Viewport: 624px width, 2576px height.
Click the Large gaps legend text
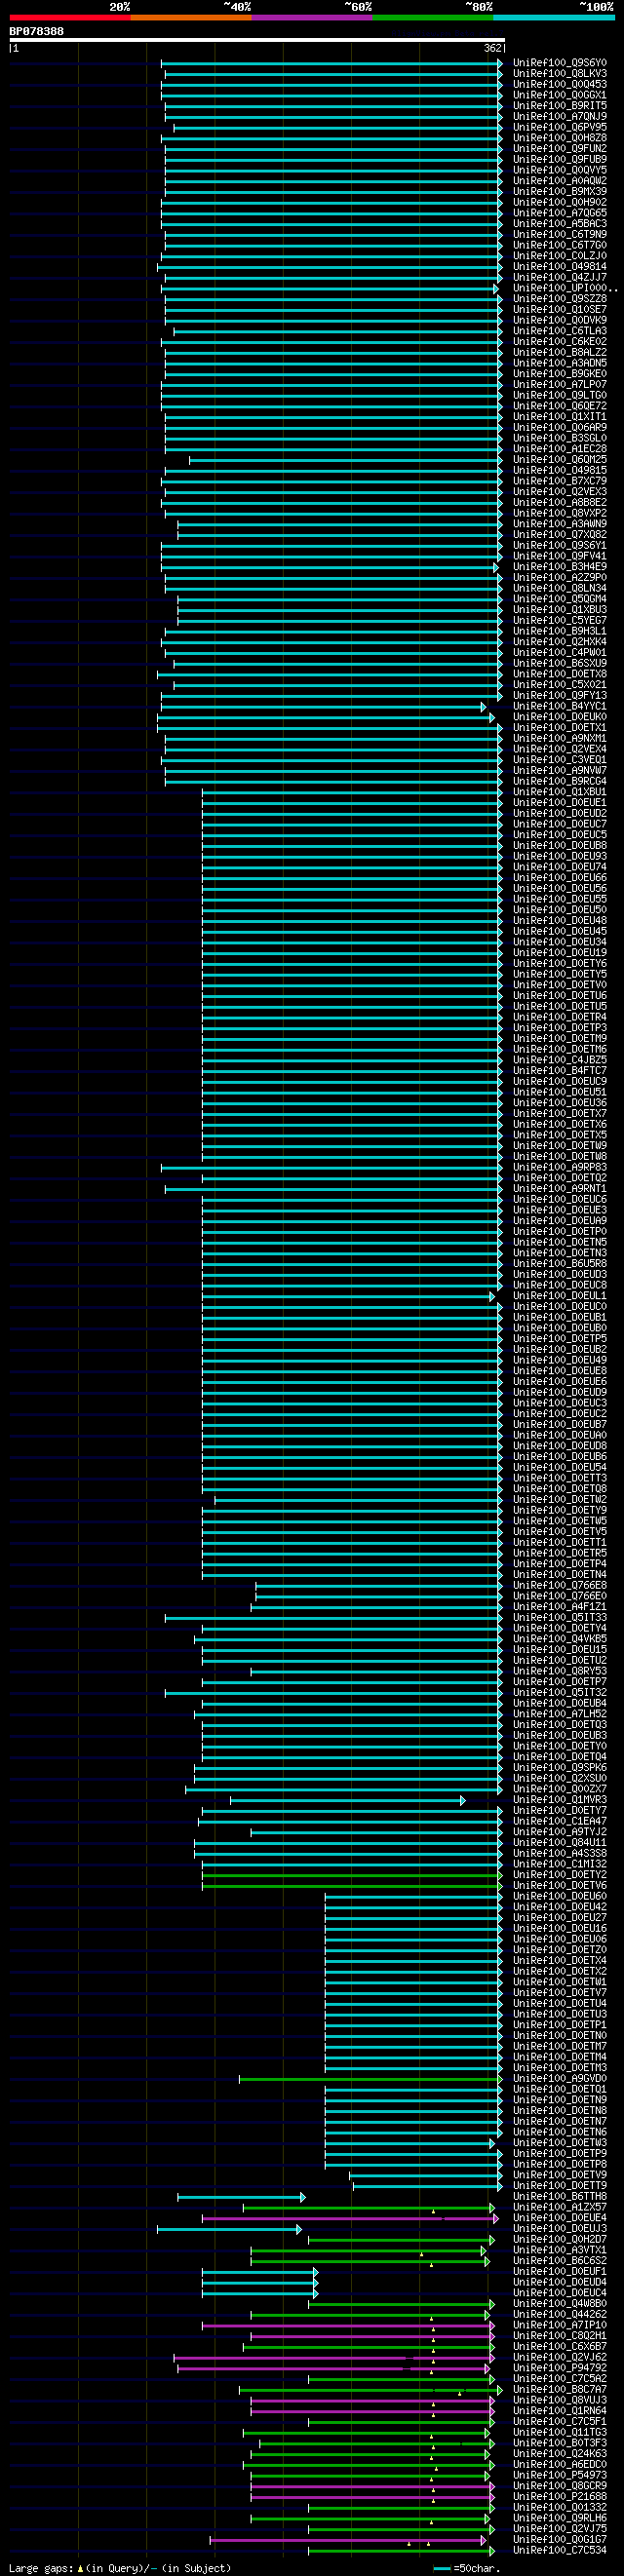[x=120, y=2568]
